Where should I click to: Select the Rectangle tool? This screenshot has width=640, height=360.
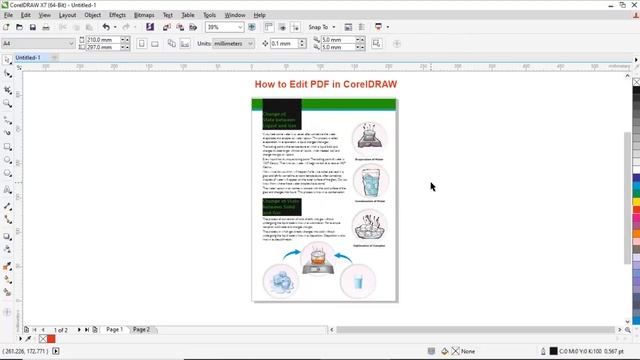[7, 147]
